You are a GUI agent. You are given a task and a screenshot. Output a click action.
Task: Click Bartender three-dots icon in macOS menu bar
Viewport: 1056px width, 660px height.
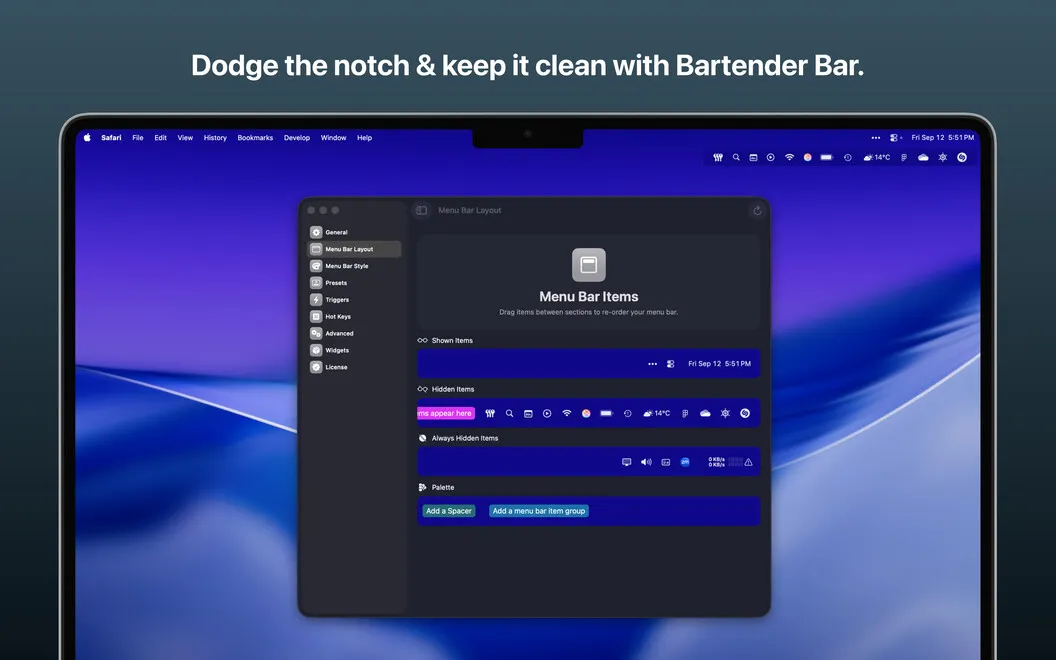click(x=876, y=137)
